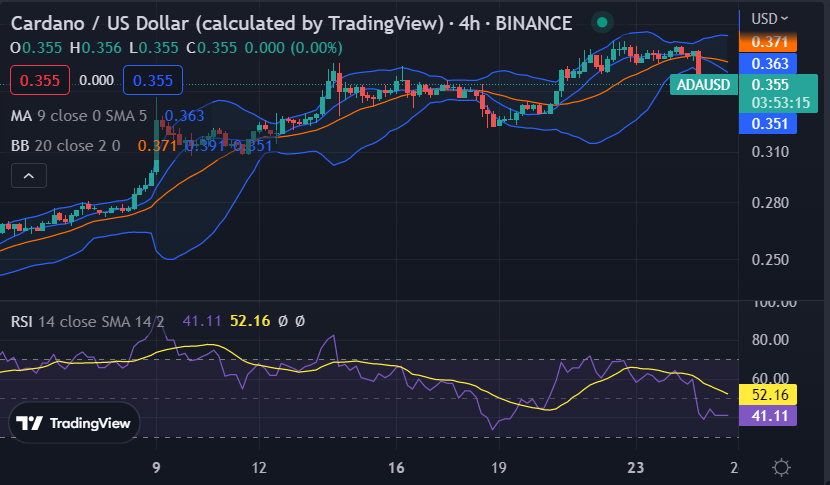Click the ADAUSD price label tag
This screenshot has width=830, height=485.
point(703,85)
